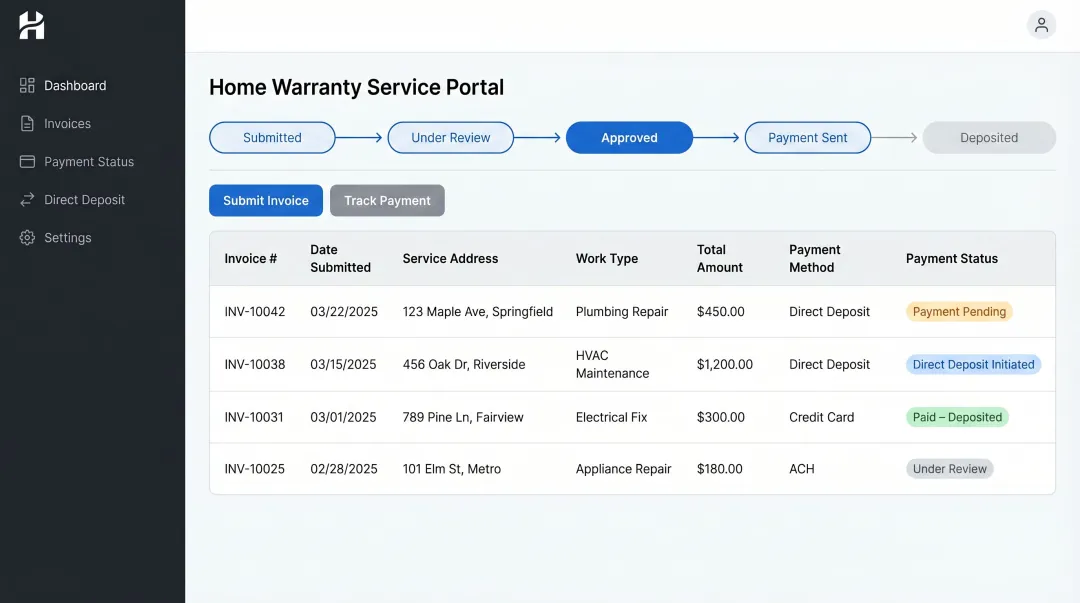Click the Plumbing Repair work type
The height and width of the screenshot is (603, 1080).
pos(622,311)
